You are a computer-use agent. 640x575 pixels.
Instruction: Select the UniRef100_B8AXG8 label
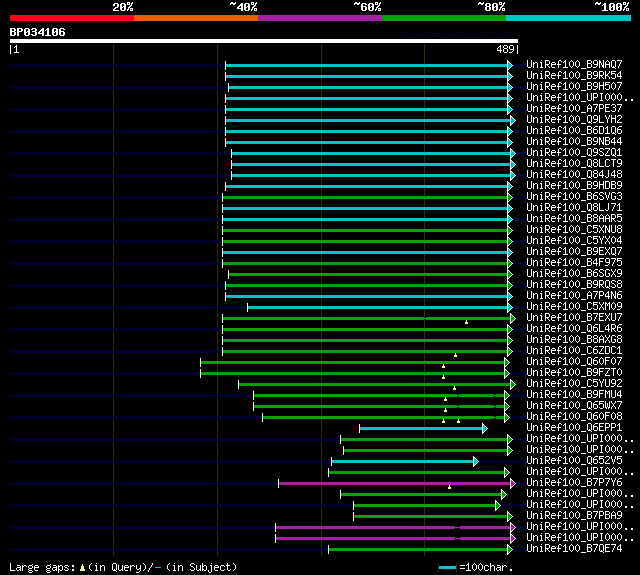[x=574, y=340]
